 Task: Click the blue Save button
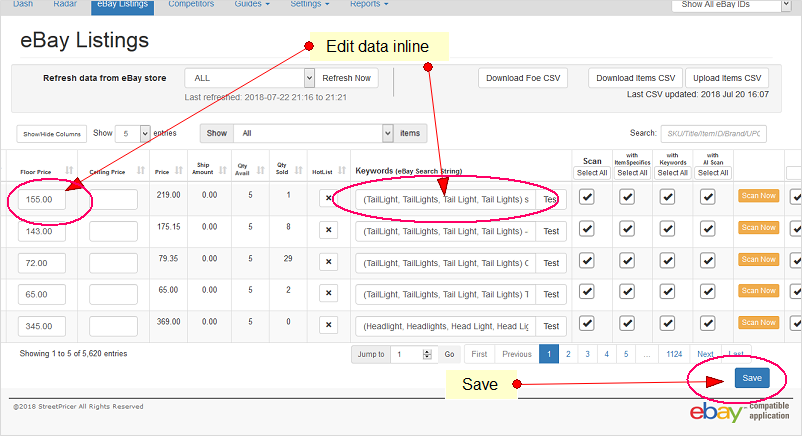pyautogui.click(x=752, y=378)
